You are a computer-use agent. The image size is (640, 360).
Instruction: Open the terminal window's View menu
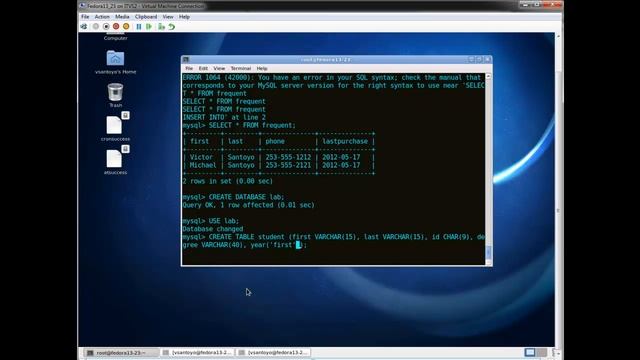pyautogui.click(x=219, y=68)
